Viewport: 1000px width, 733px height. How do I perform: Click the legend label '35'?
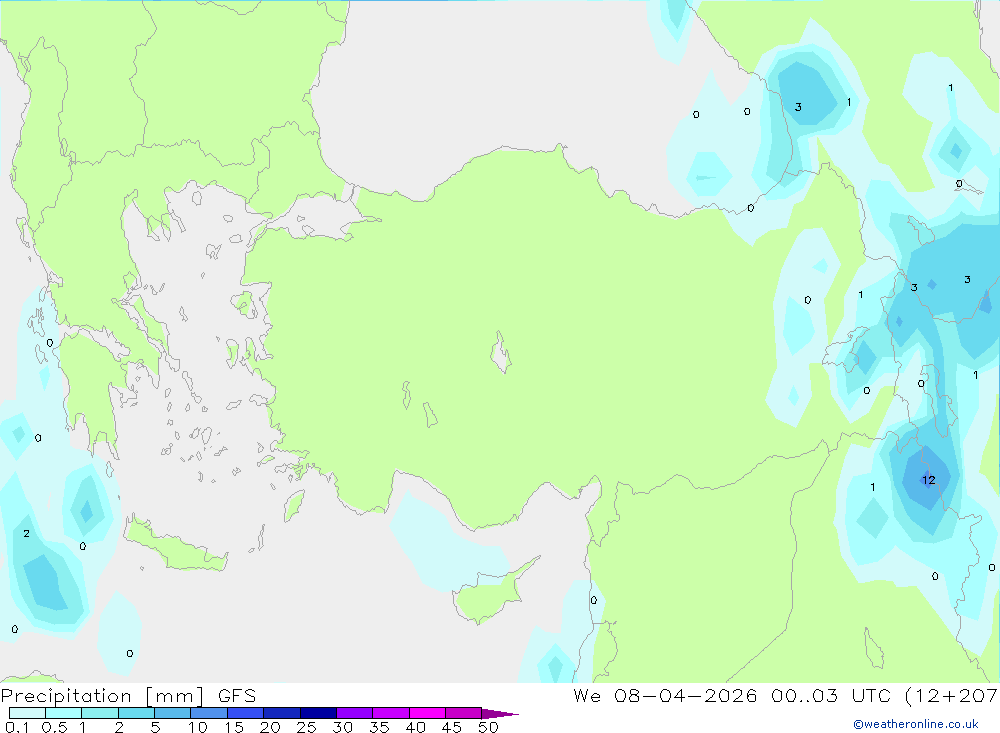(x=379, y=727)
